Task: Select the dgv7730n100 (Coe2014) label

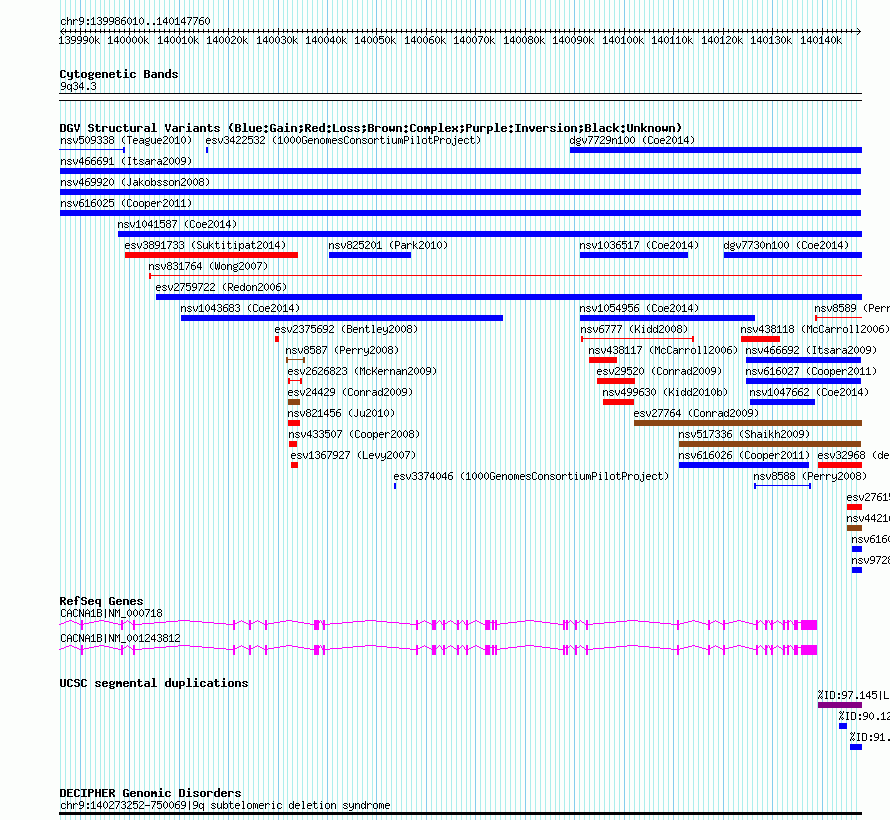Action: pyautogui.click(x=786, y=245)
